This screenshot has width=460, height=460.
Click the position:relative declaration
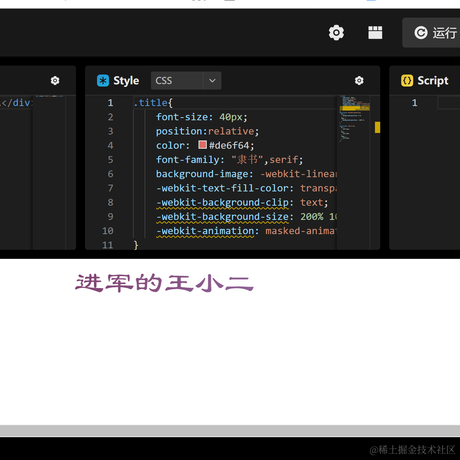[207, 131]
